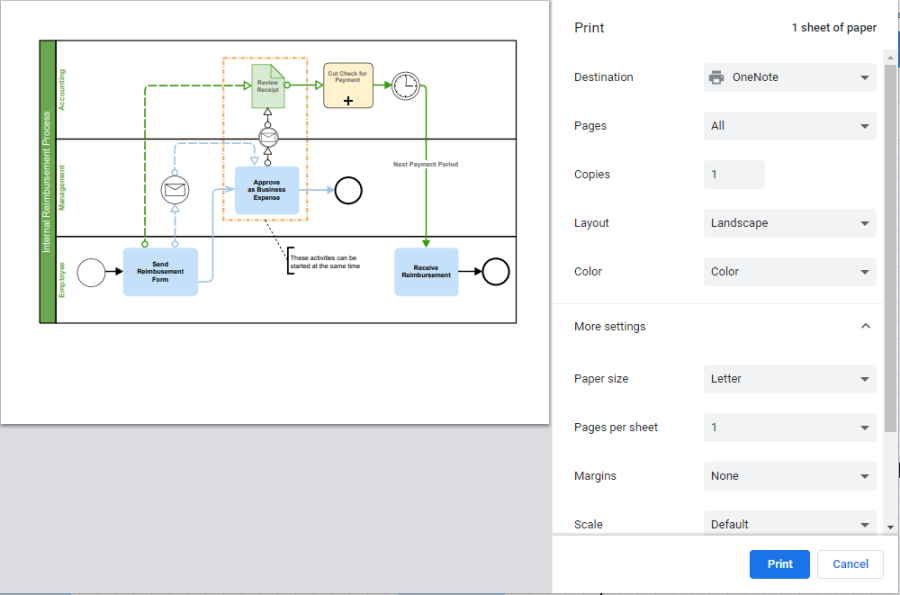This screenshot has height=595, width=900.
Task: Click the Review Receipt document icon
Action: [268, 86]
